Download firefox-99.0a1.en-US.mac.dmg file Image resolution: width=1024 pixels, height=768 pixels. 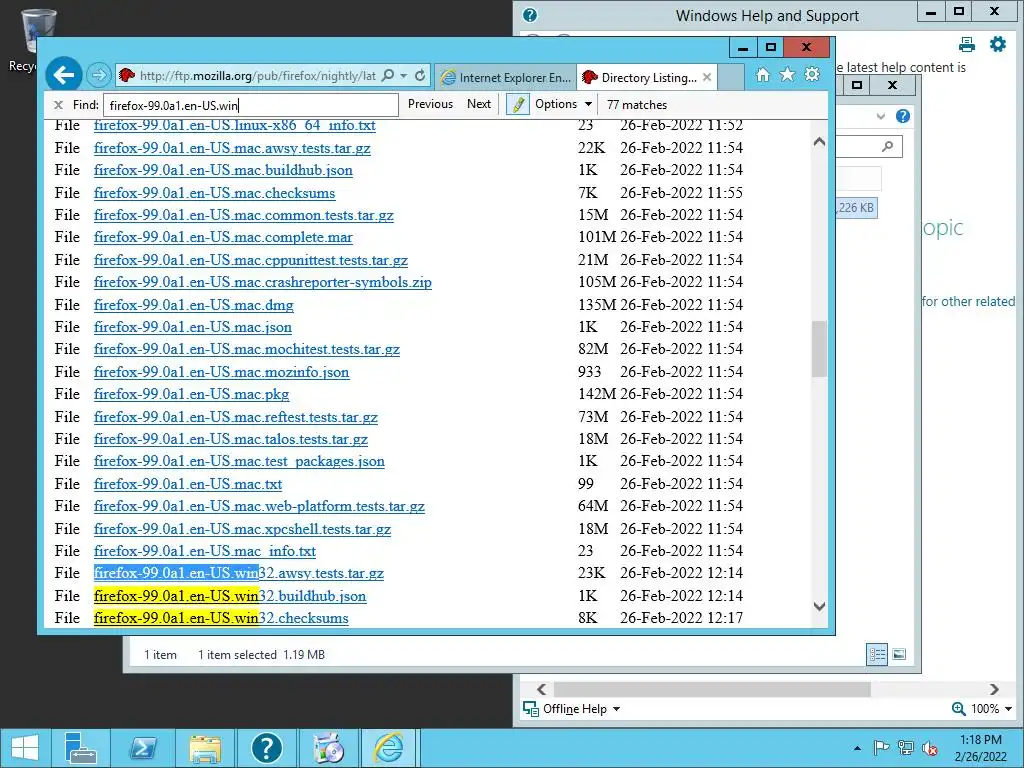(193, 304)
